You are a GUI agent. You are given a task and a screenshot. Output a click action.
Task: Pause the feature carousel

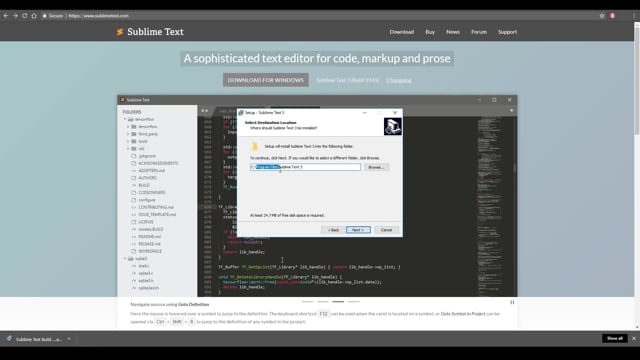click(512, 302)
